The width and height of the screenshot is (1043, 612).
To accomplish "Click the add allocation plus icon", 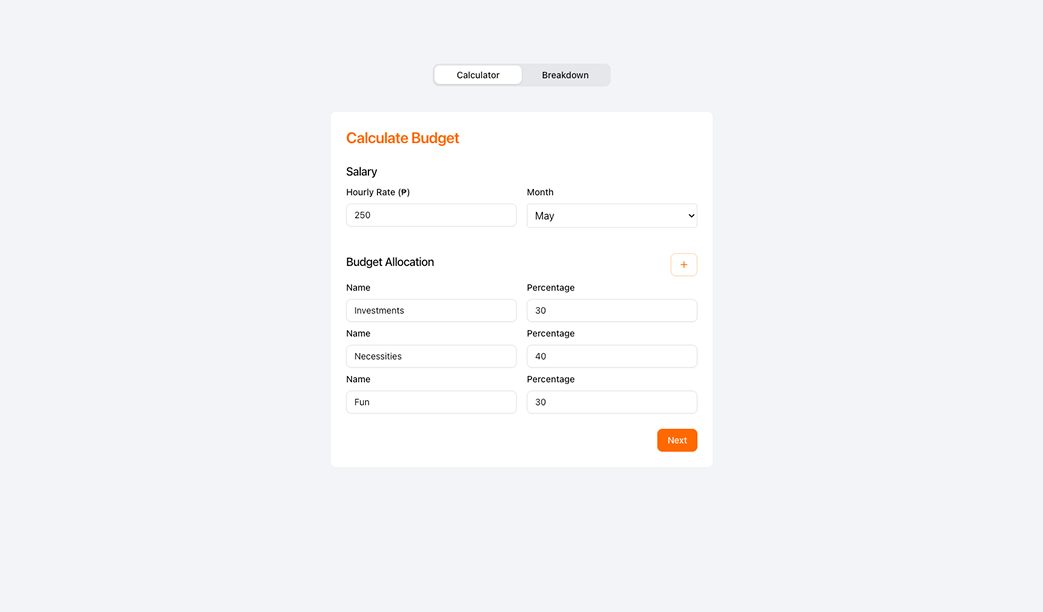I will point(683,264).
